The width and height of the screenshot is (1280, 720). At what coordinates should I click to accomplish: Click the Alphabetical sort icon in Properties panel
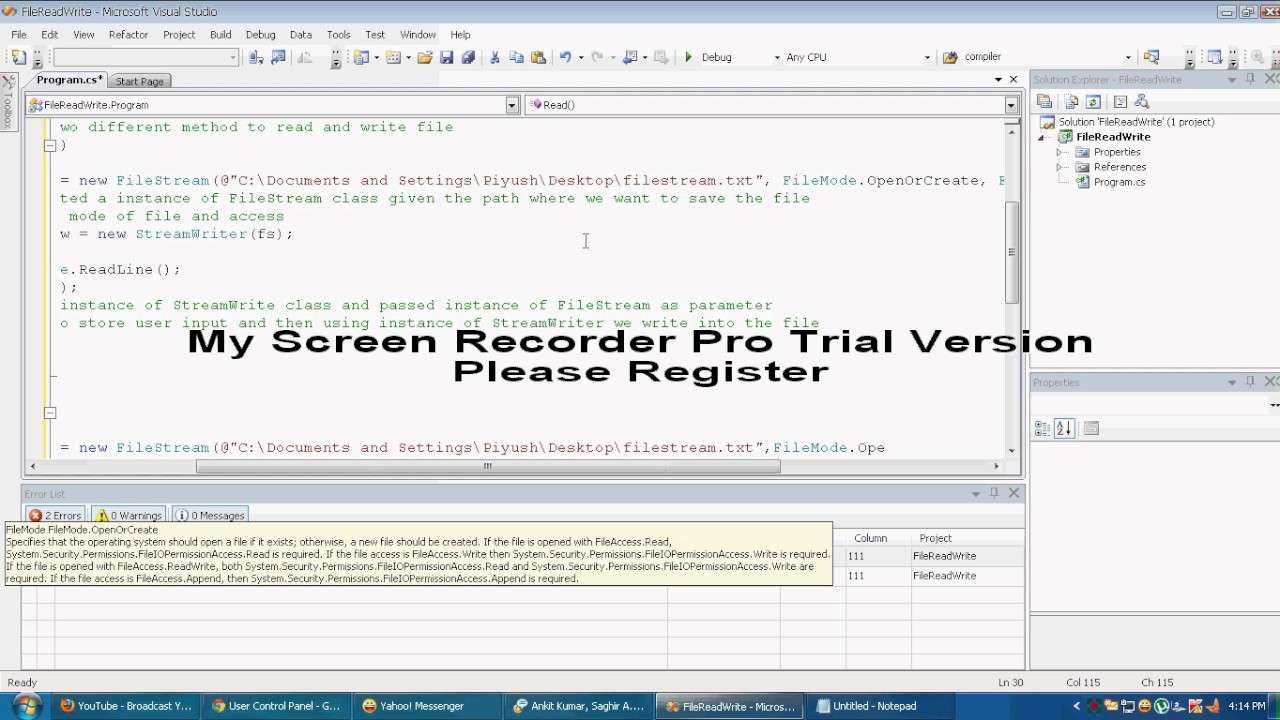pos(1064,428)
